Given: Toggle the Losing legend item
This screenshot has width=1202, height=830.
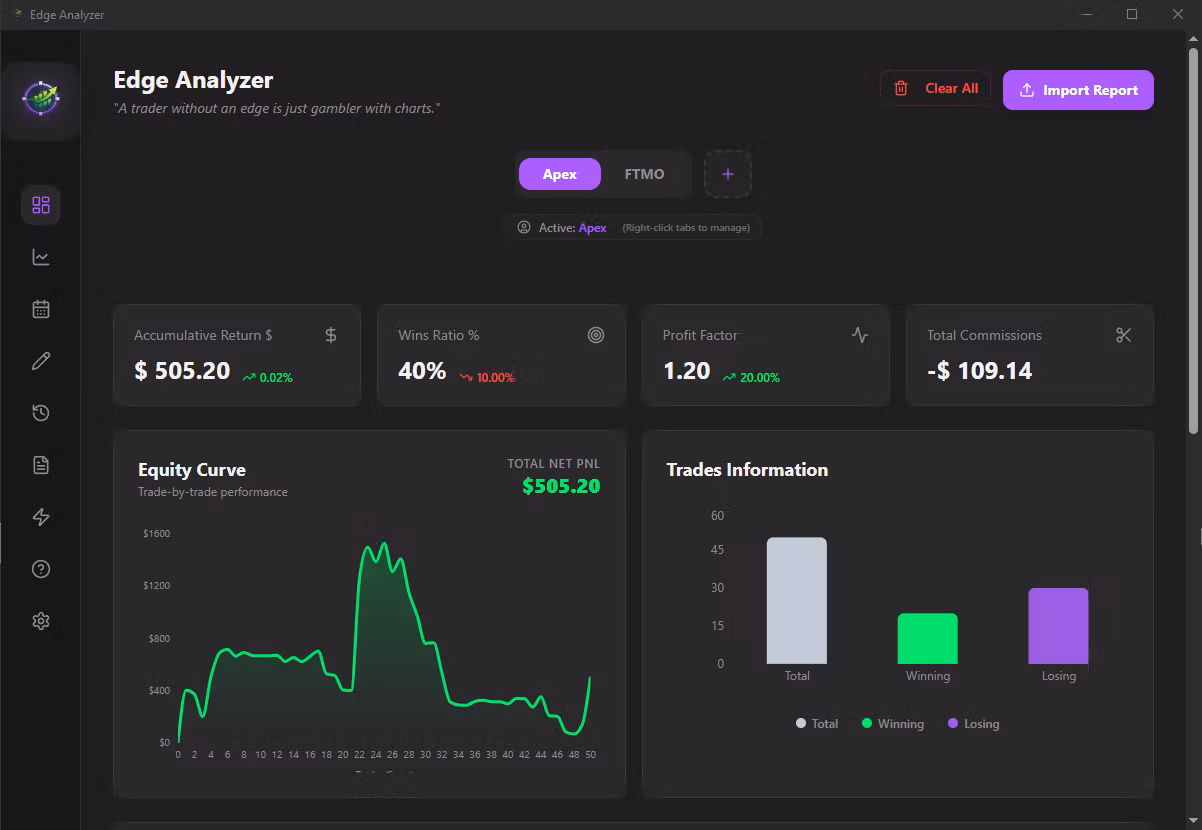Looking at the screenshot, I should coord(973,723).
